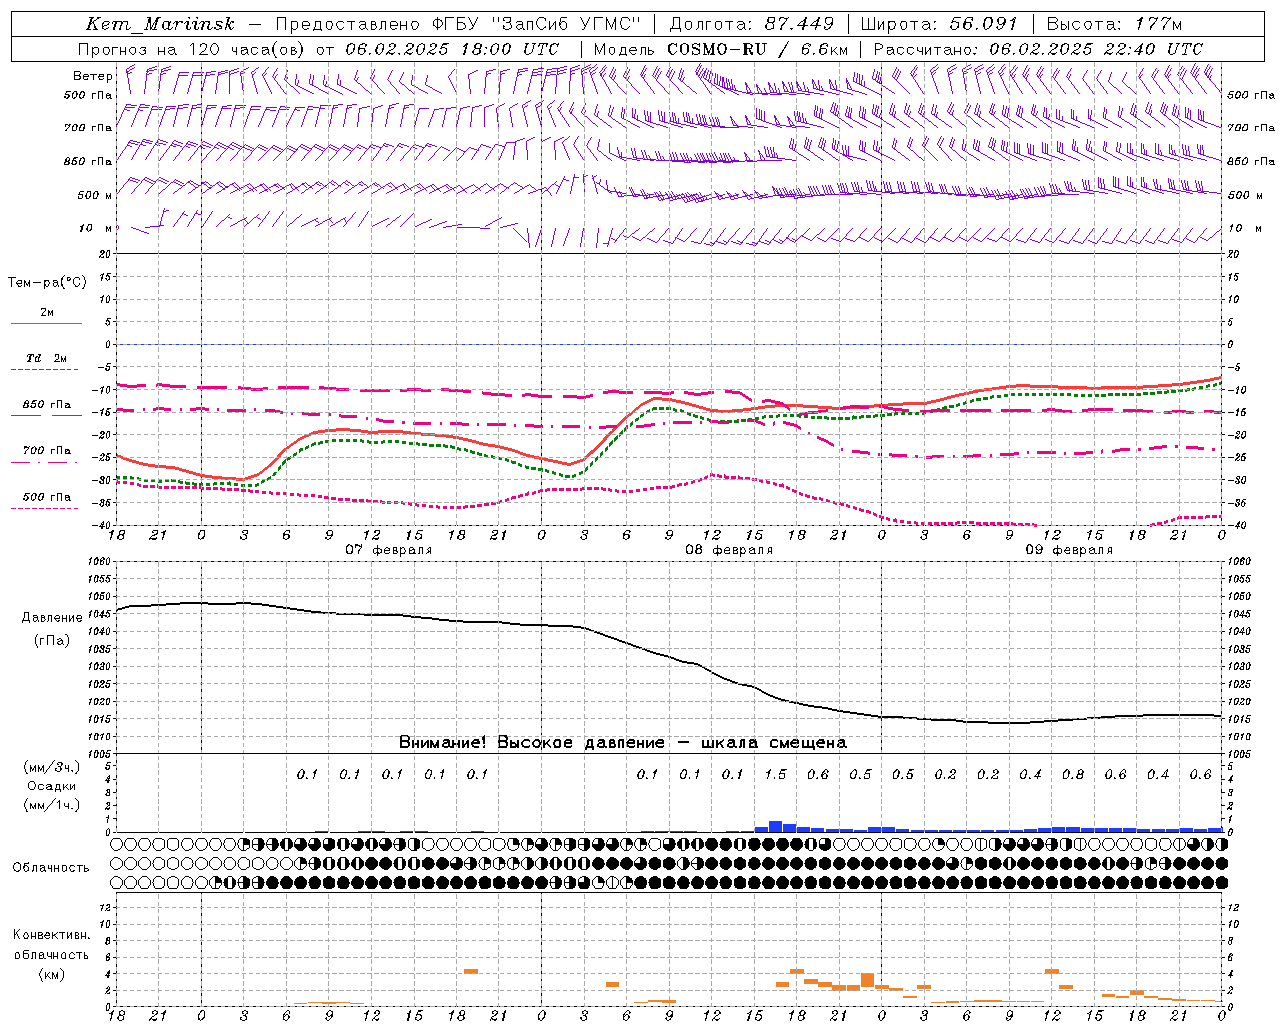Click the 'Высота: 177м' header value

[x=1114, y=24]
